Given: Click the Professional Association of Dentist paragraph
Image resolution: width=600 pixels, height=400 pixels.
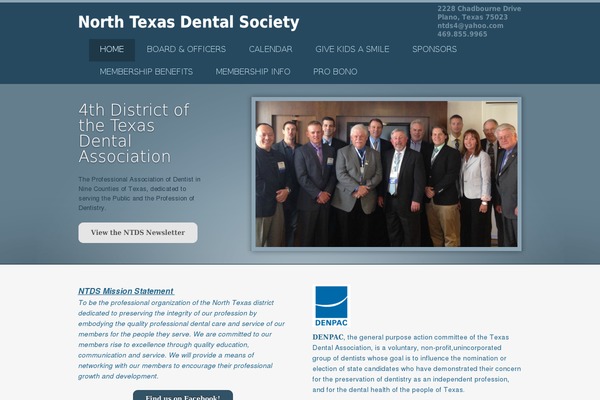Looking at the screenshot, I should [139, 194].
